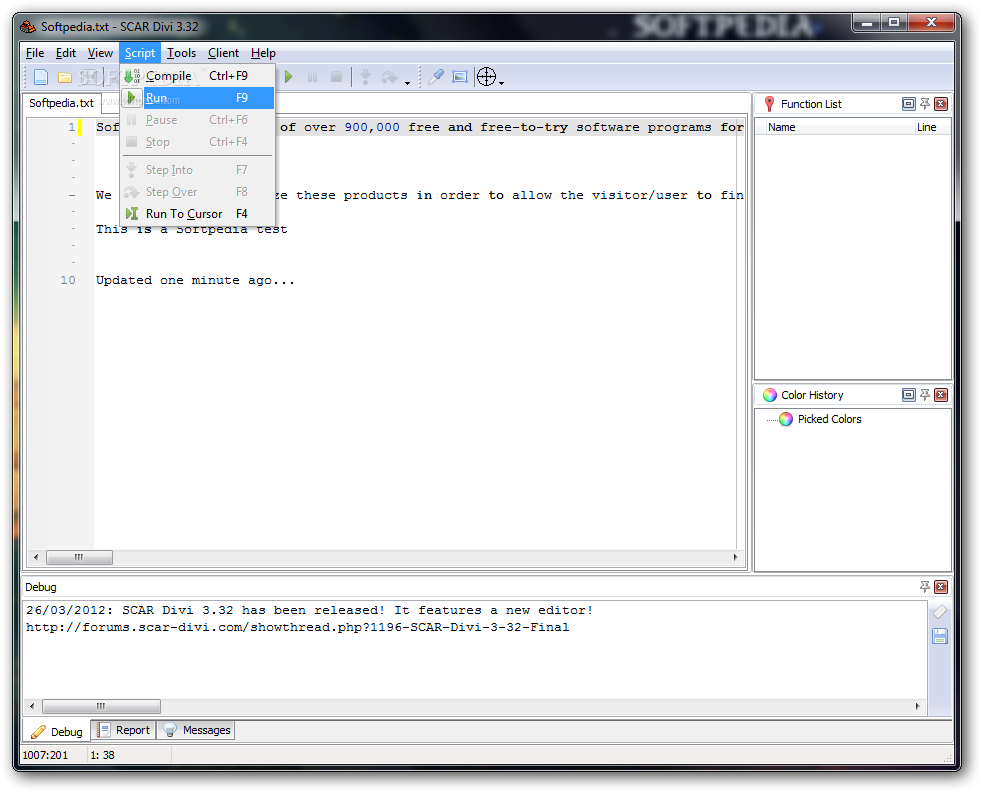The image size is (982, 792).
Task: Click the bitmap selection picture icon
Action: pos(460,77)
